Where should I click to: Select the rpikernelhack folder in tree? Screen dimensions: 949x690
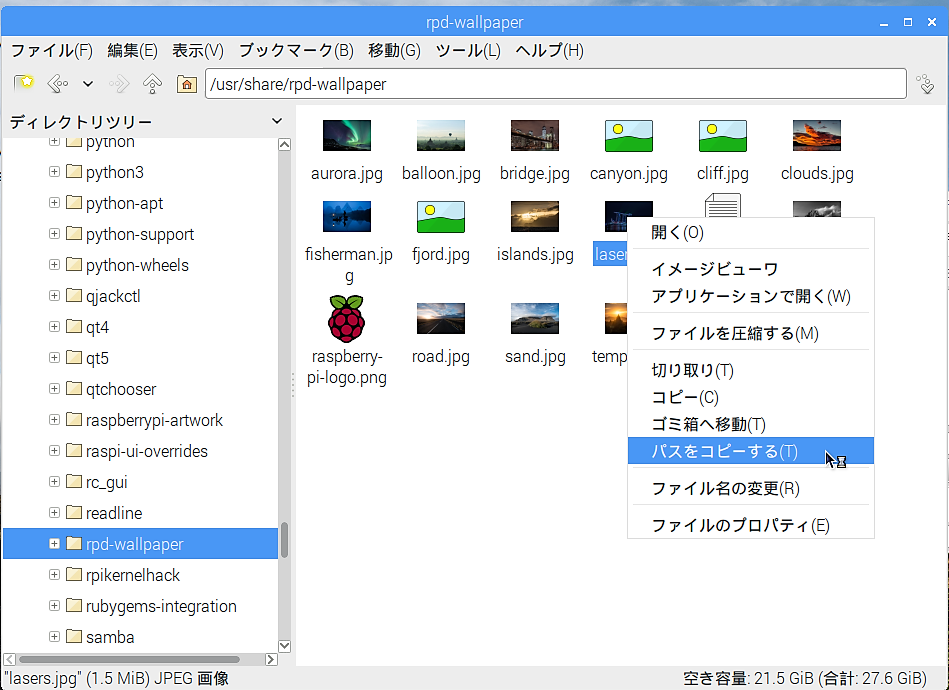coord(140,574)
